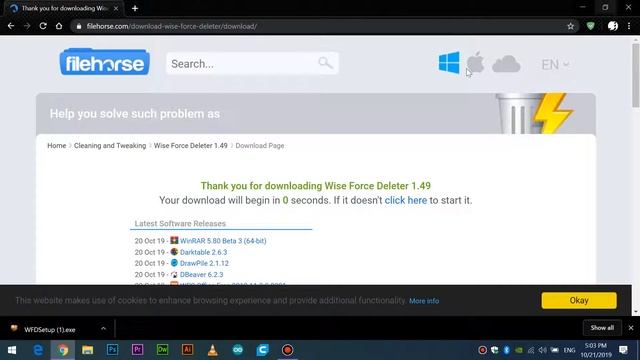Expand WFDSetup download options chevron
640x360 pixels.
coord(103,329)
